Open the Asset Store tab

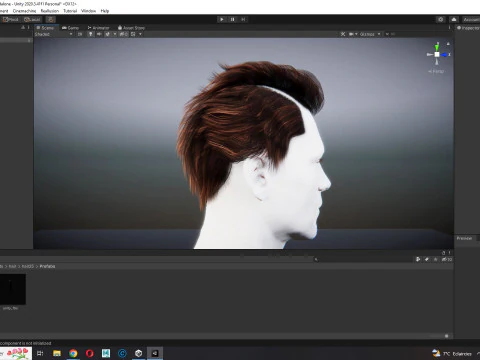click(131, 28)
